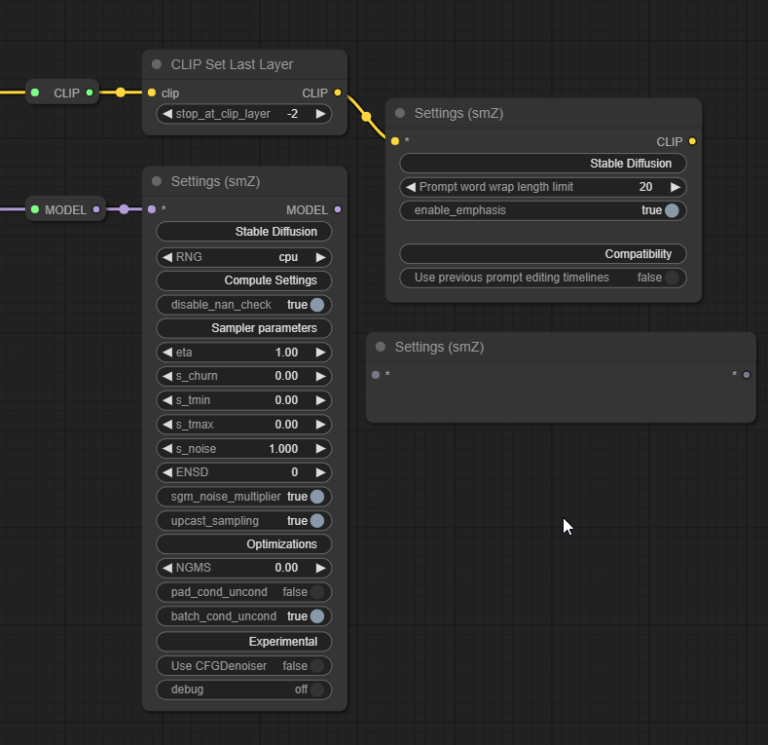Click the Compatibility section header
This screenshot has height=745, width=768.
pos(543,254)
